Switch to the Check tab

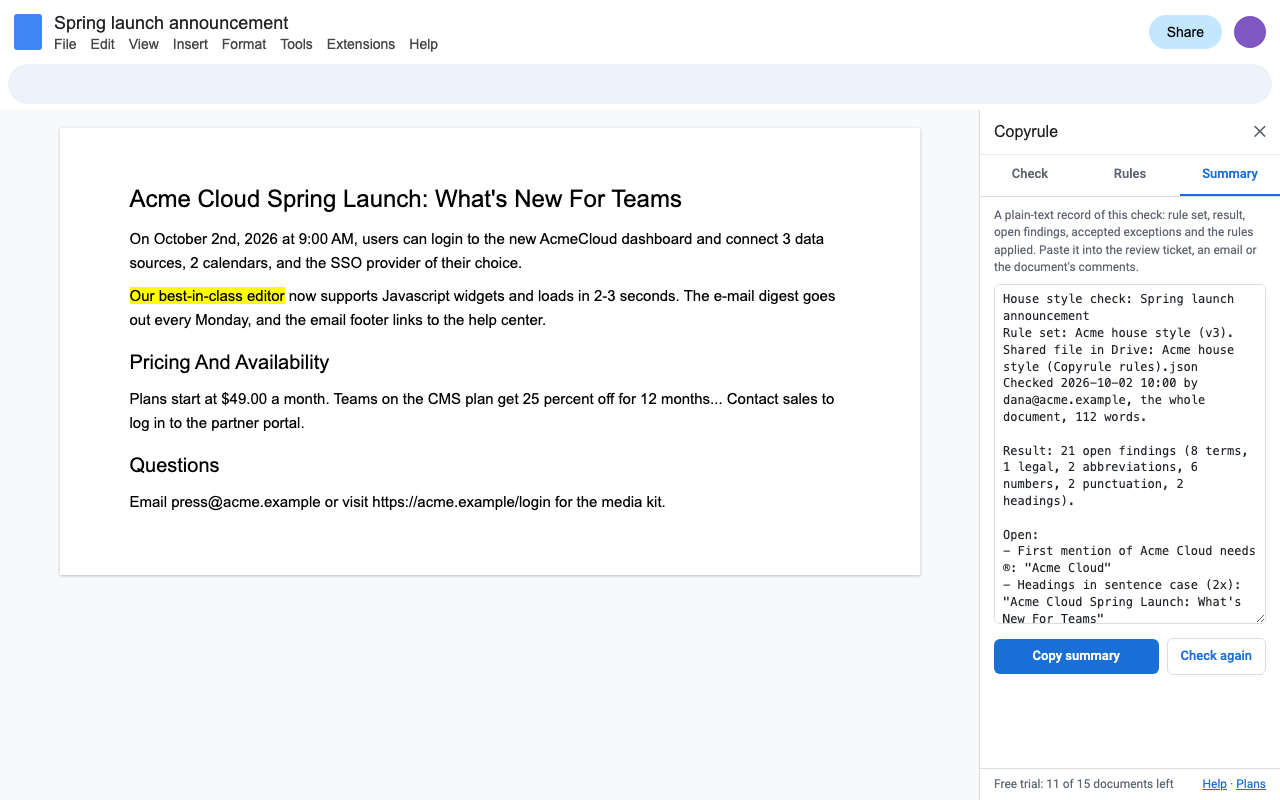pyautogui.click(x=1030, y=174)
